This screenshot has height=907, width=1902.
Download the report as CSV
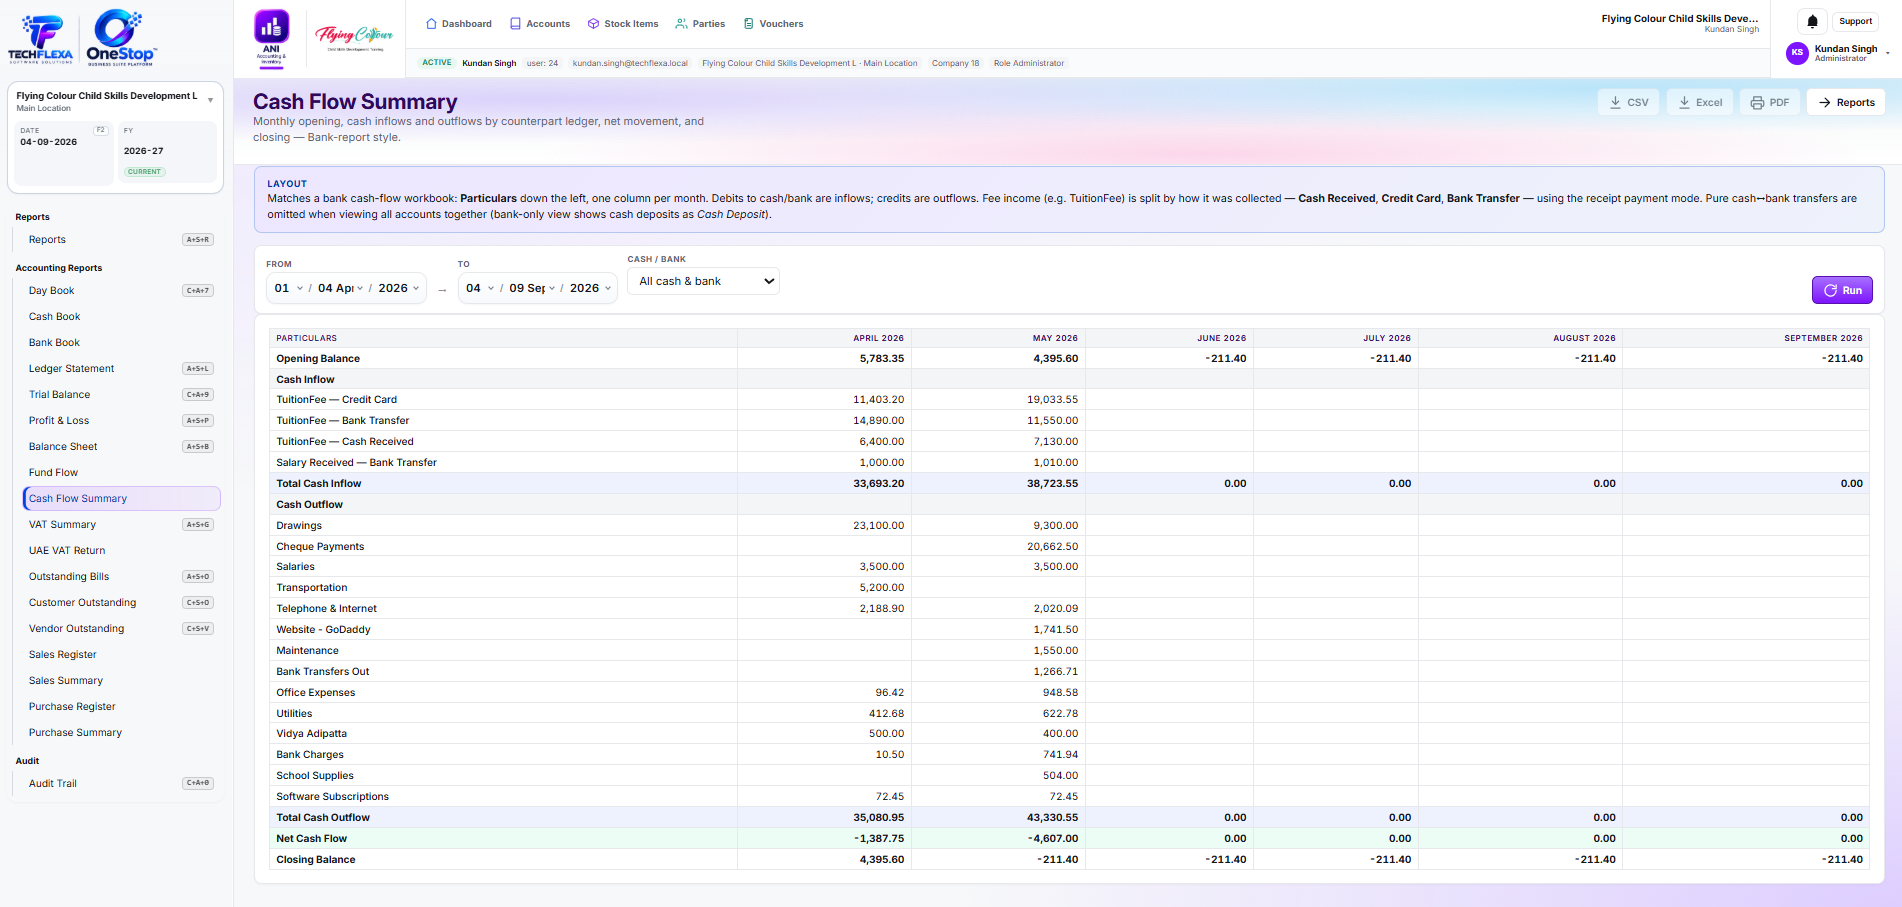pyautogui.click(x=1628, y=102)
